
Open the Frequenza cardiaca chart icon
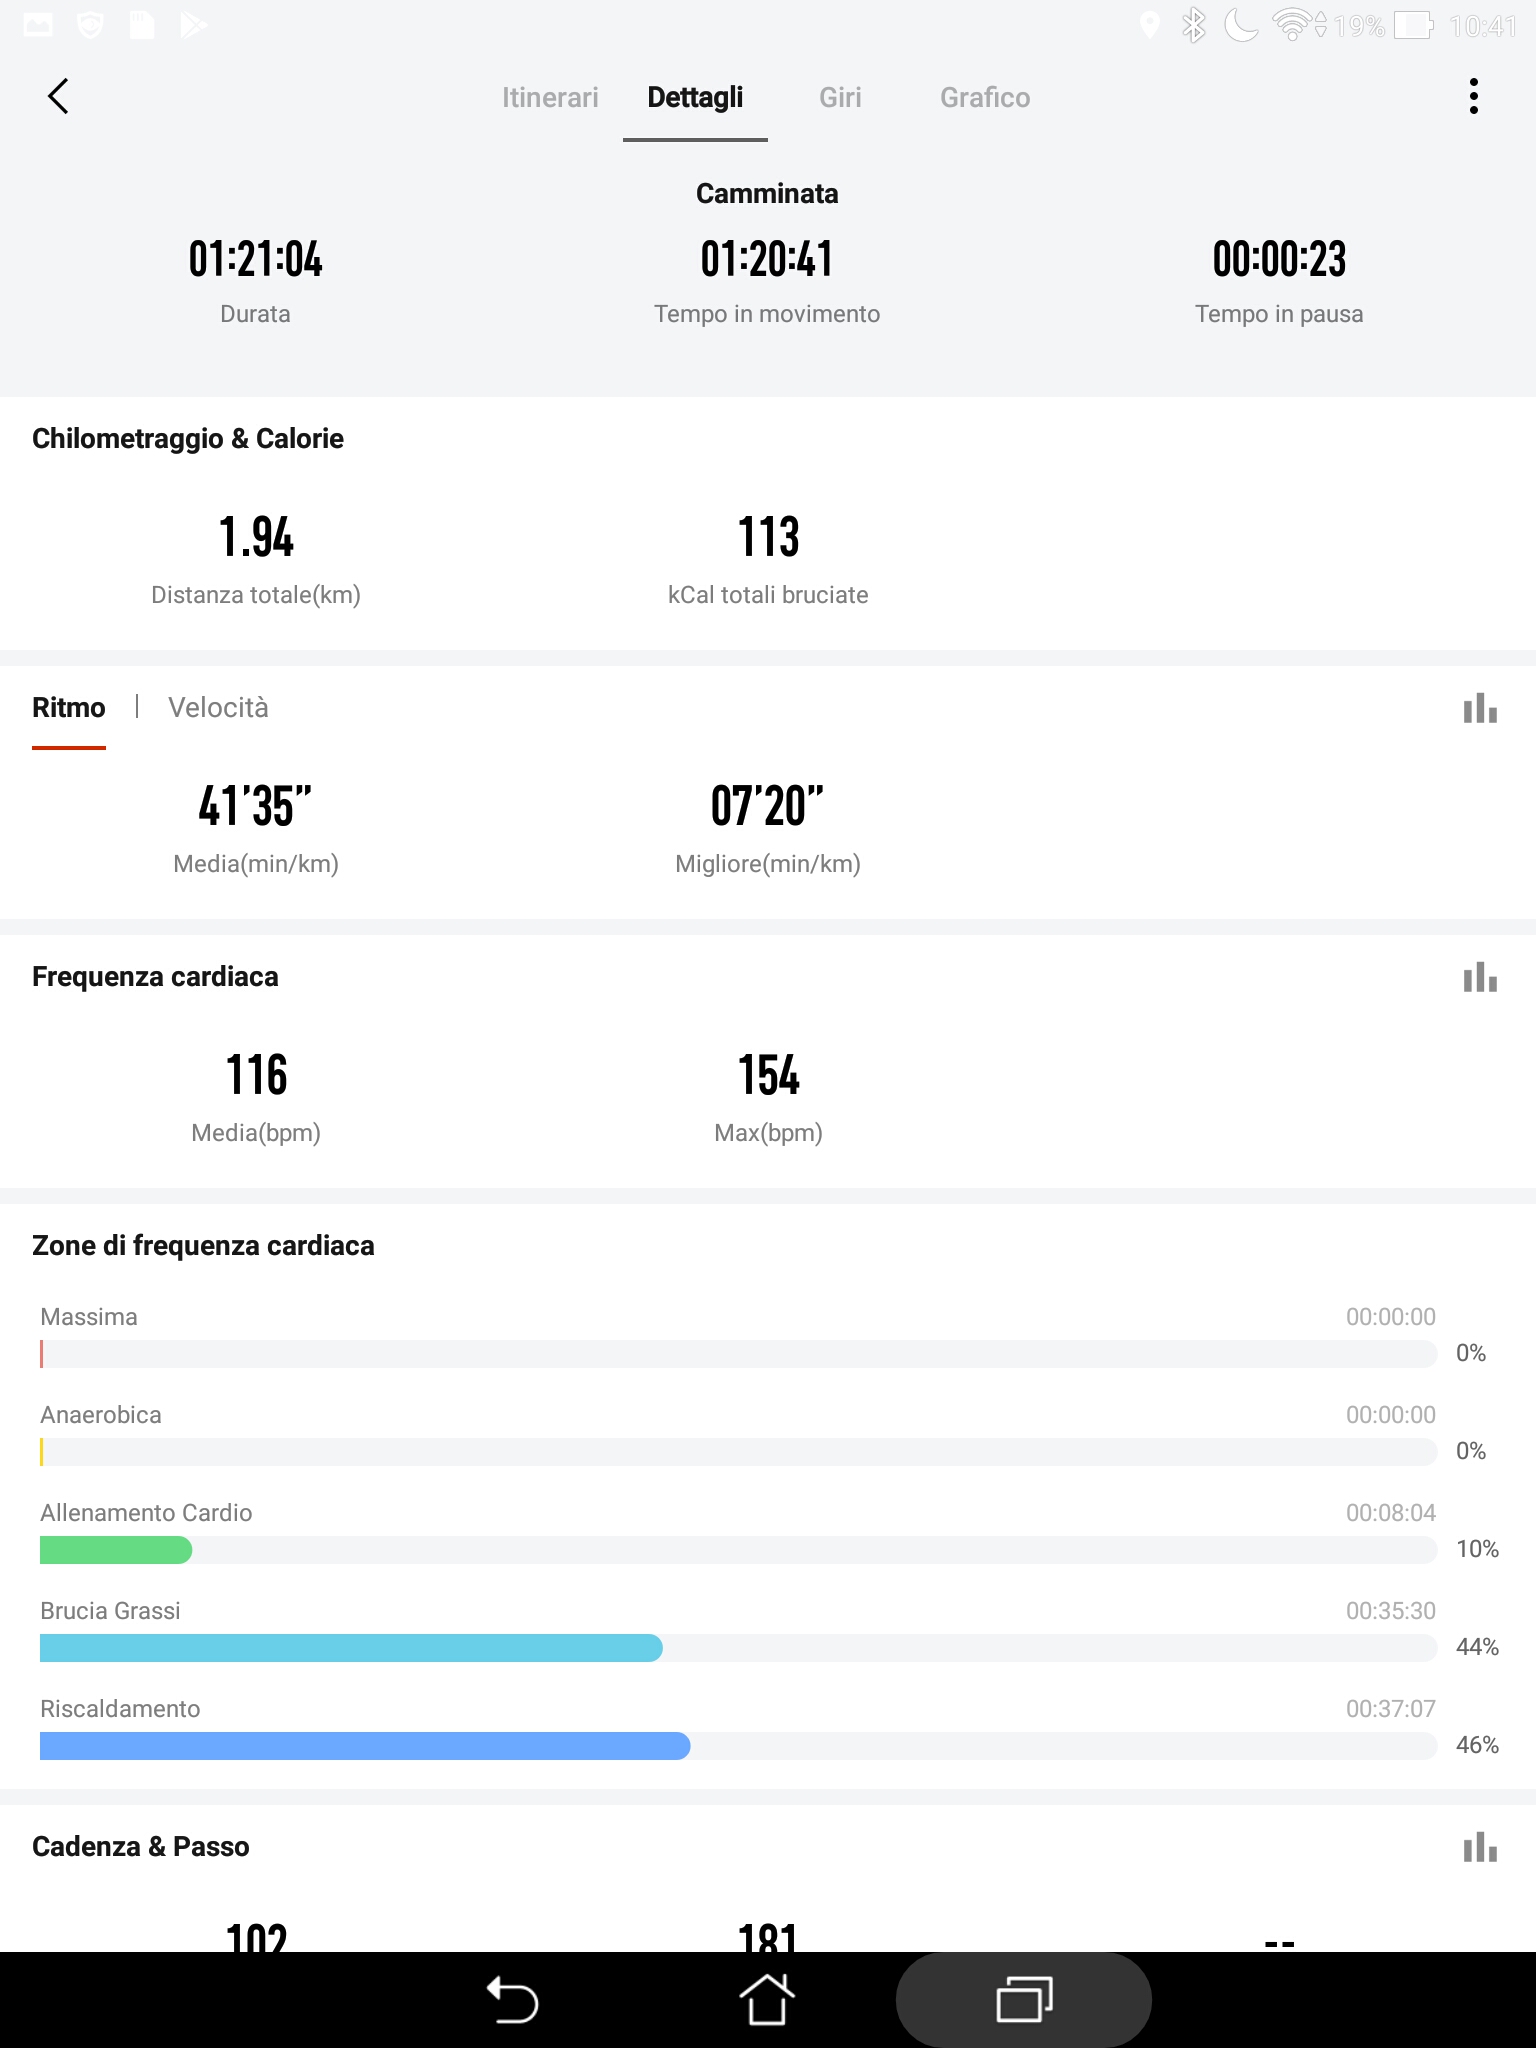(1479, 978)
